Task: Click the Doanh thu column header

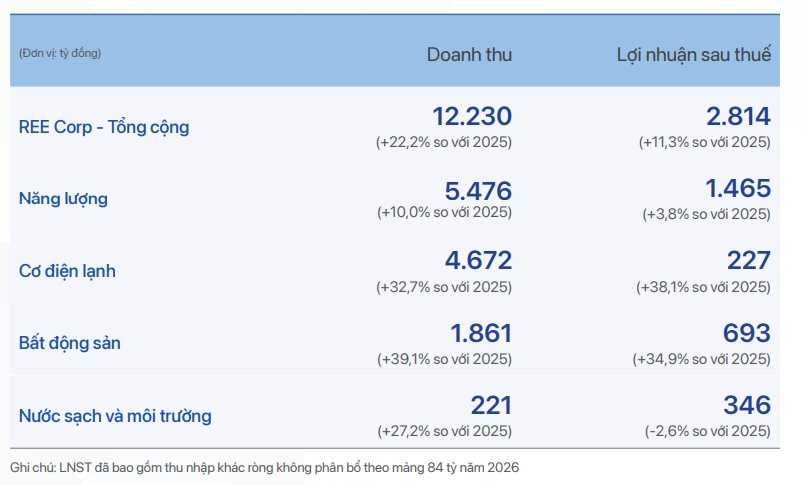Action: [x=469, y=55]
